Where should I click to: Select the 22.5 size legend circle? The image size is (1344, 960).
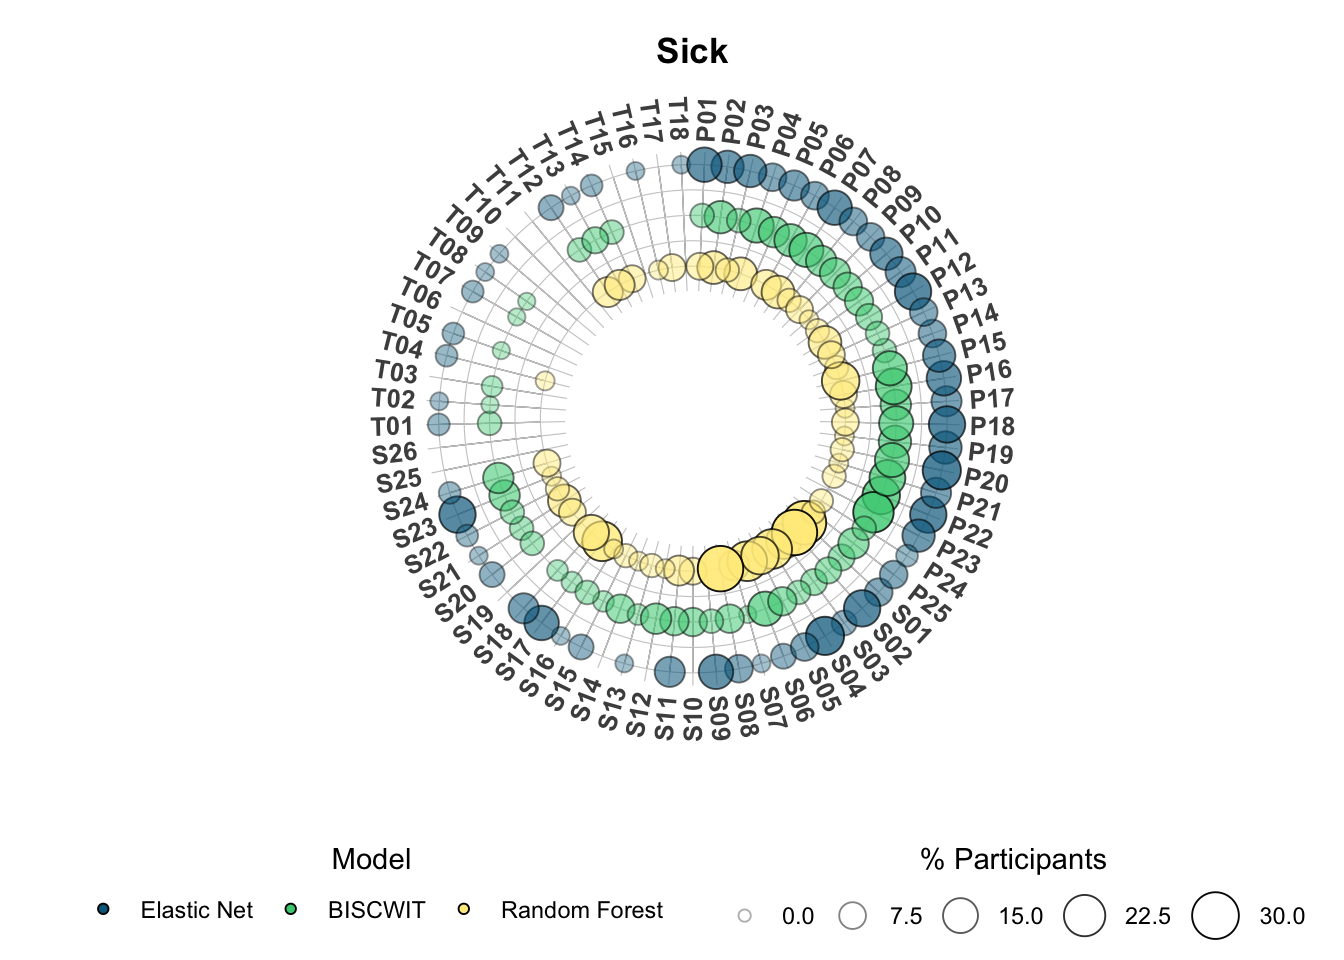pos(1085,916)
